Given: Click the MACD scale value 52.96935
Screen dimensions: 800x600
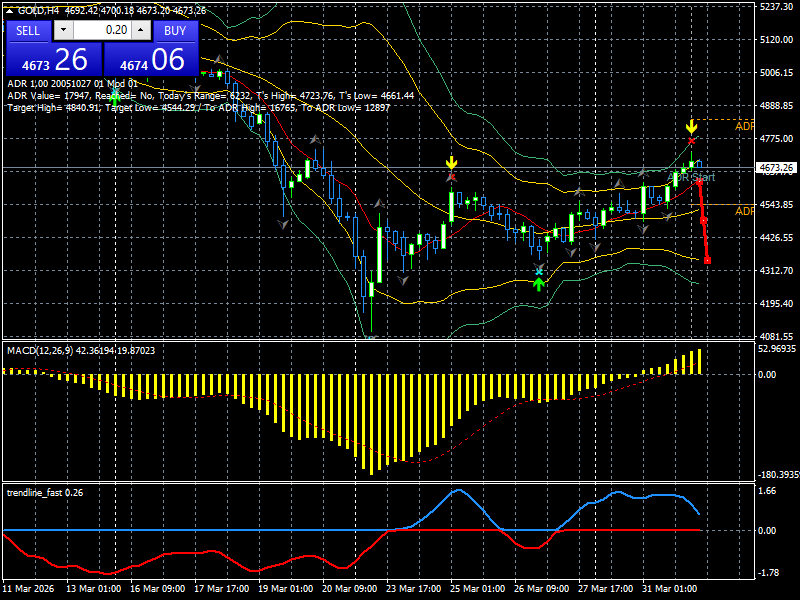Looking at the screenshot, I should point(777,349).
